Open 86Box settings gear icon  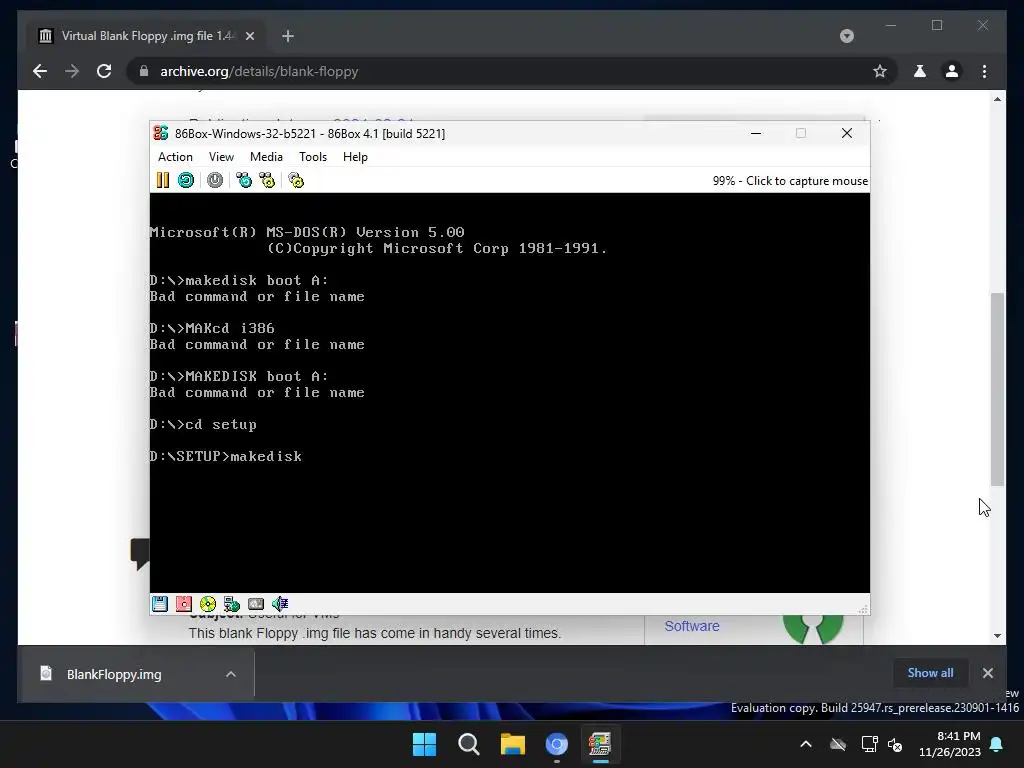tap(296, 180)
